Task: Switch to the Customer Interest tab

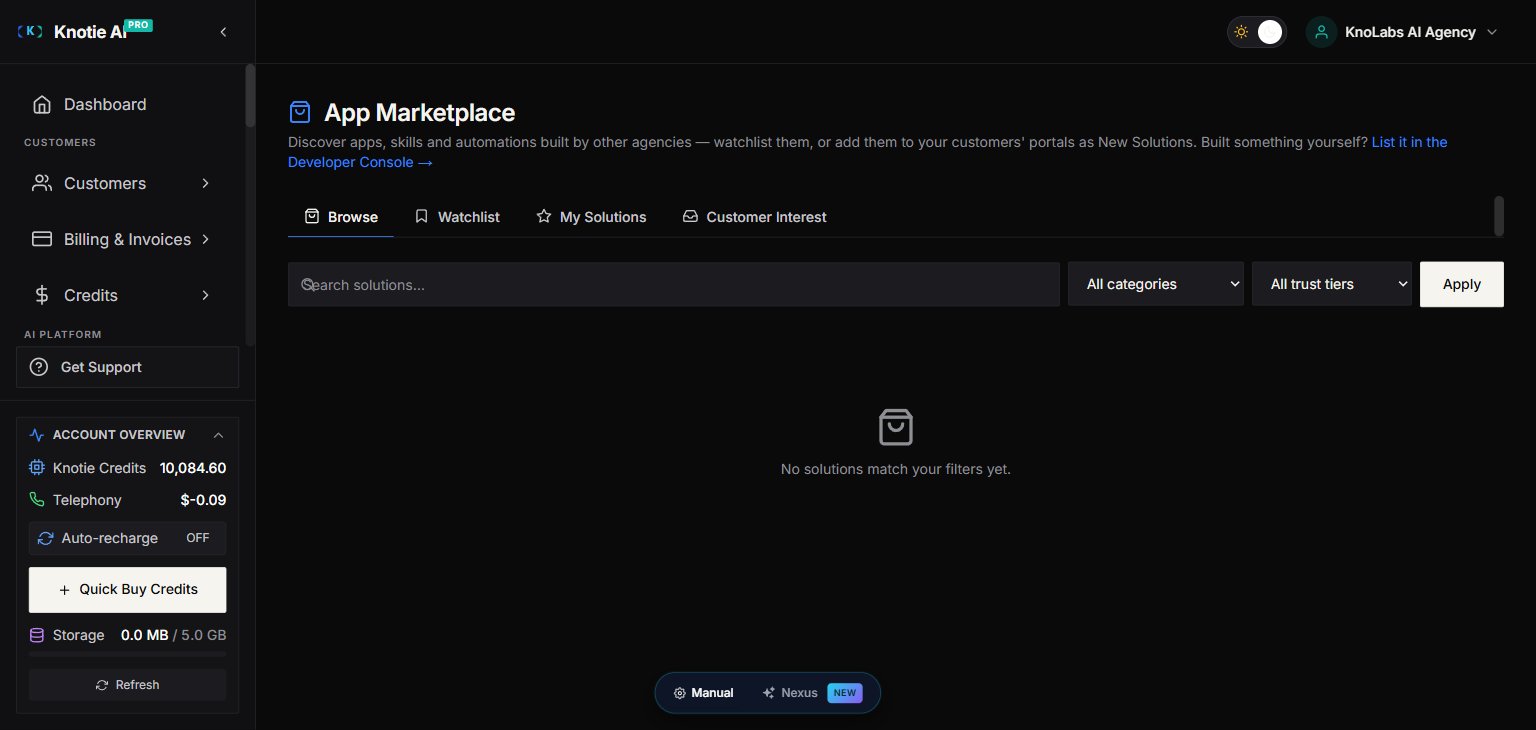Action: click(x=754, y=216)
